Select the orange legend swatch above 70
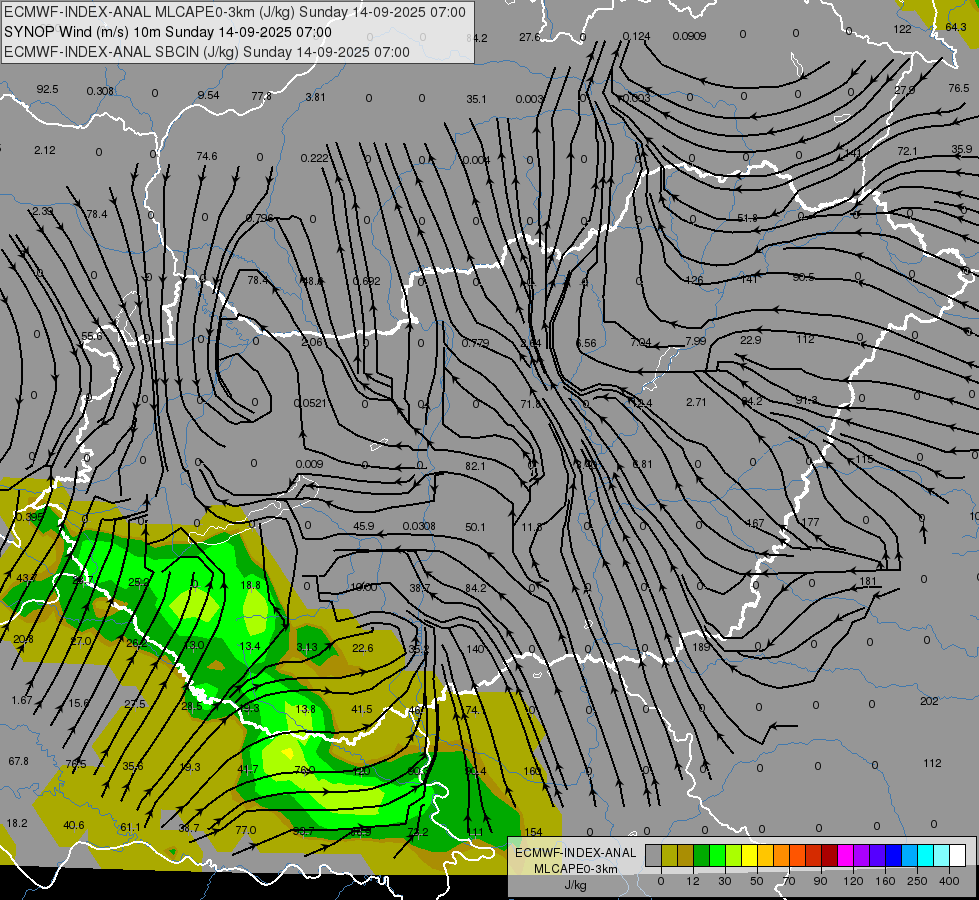The height and width of the screenshot is (900, 979). [x=781, y=855]
